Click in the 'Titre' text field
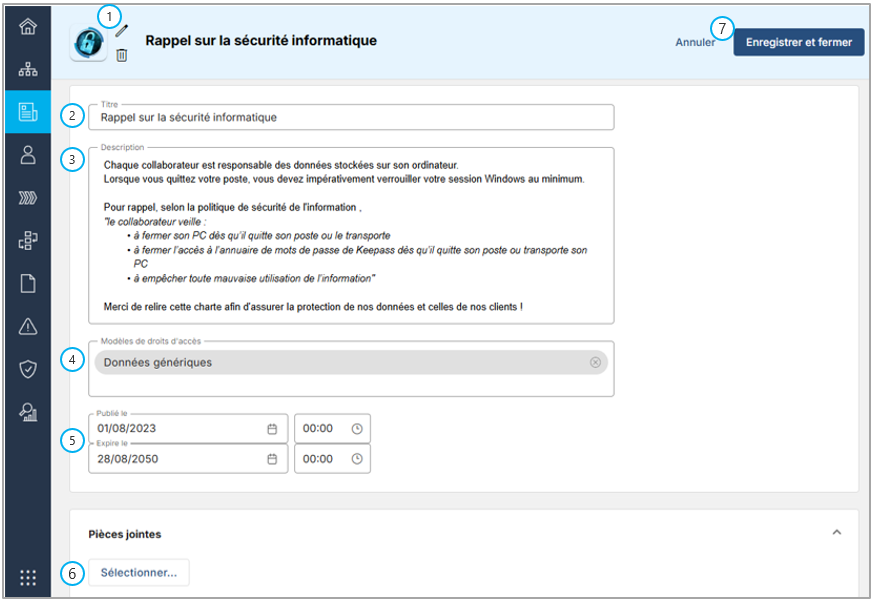Image resolution: width=873 pixels, height=599 pixels. point(350,117)
